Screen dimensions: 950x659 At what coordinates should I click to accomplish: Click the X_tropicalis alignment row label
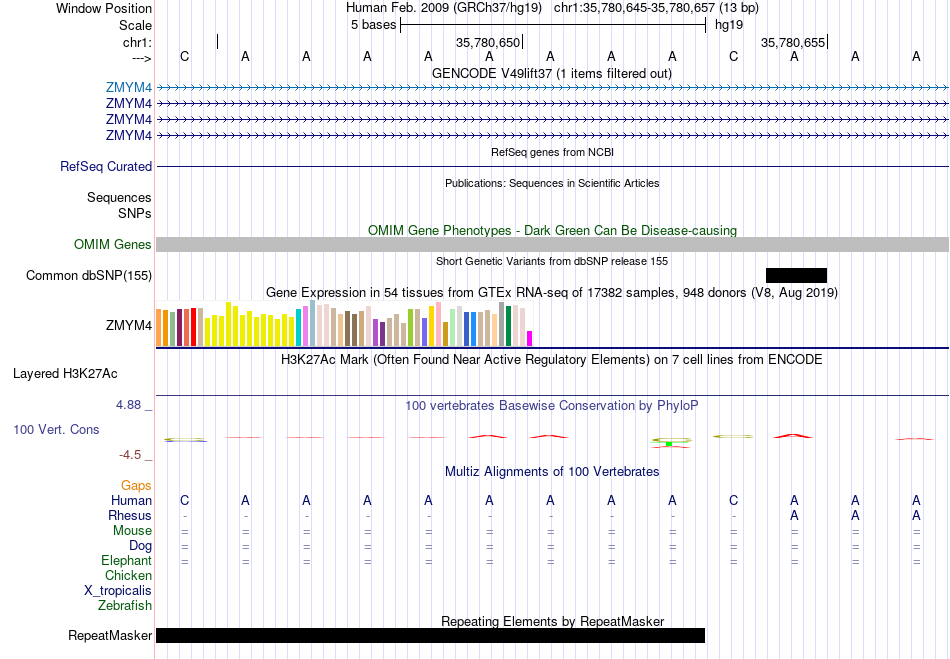[x=118, y=591]
